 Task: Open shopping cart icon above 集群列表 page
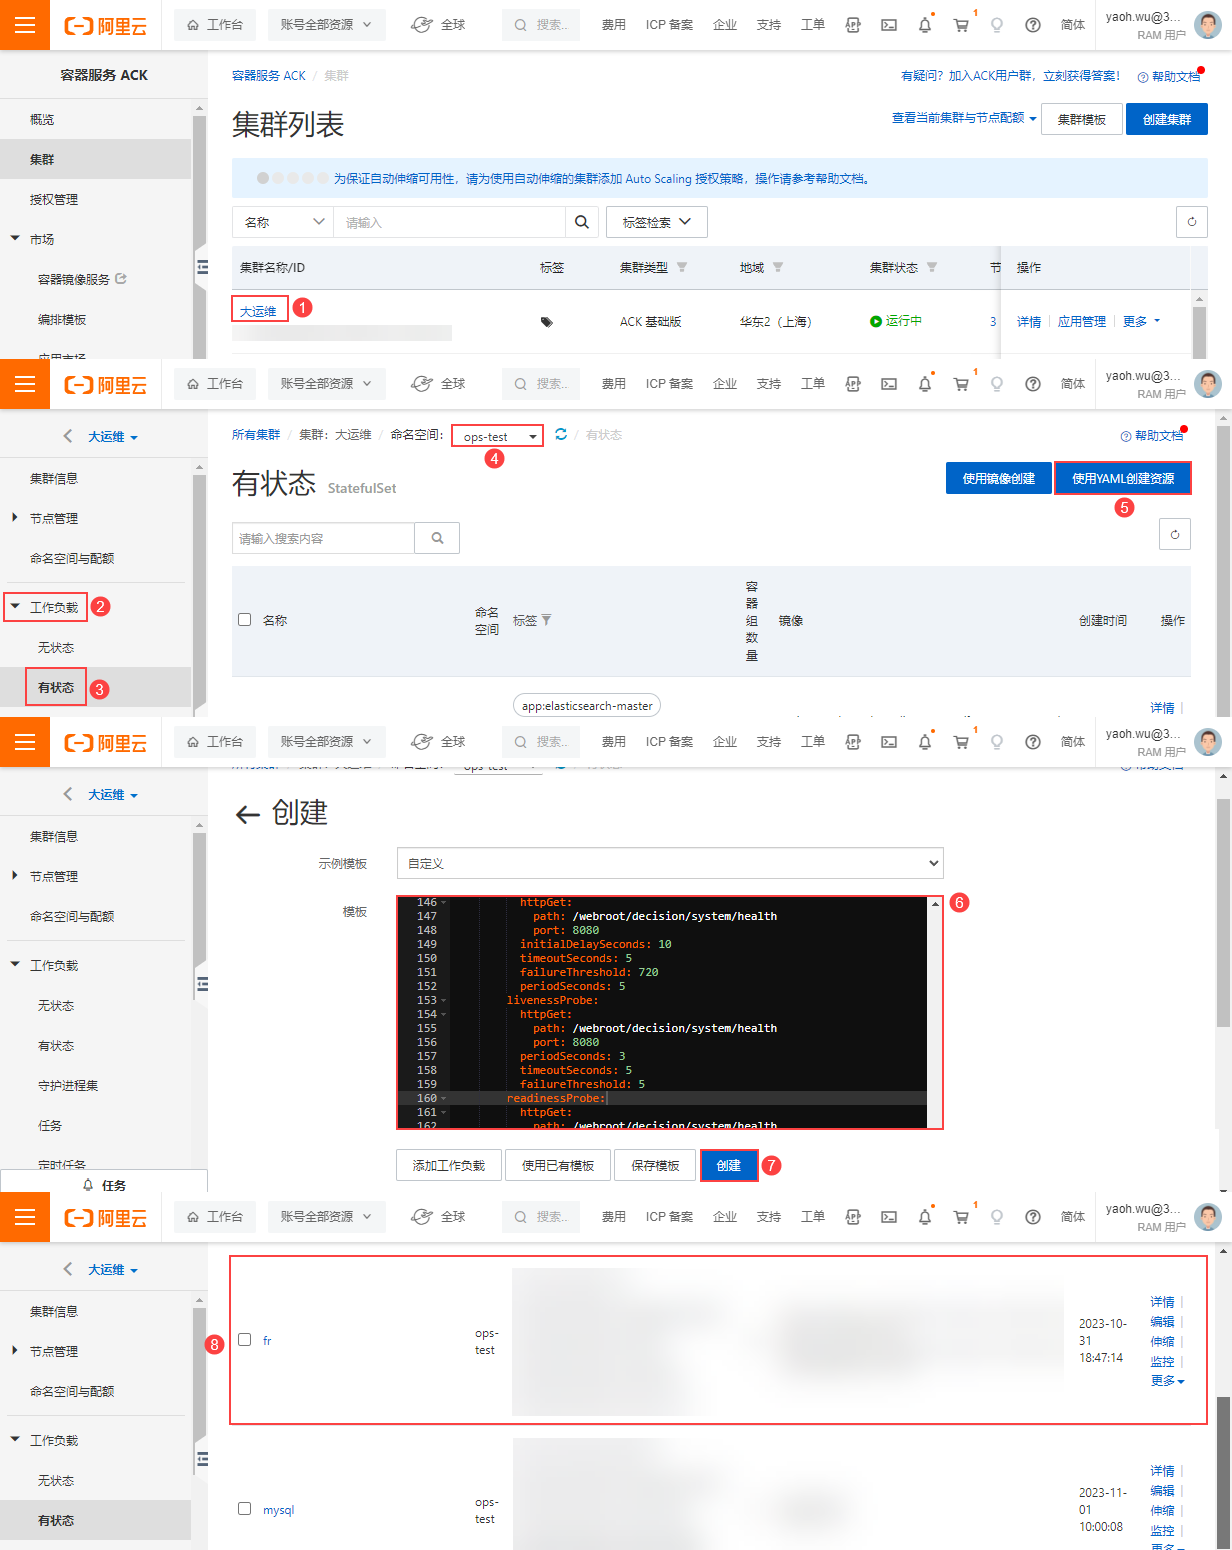pyautogui.click(x=961, y=25)
